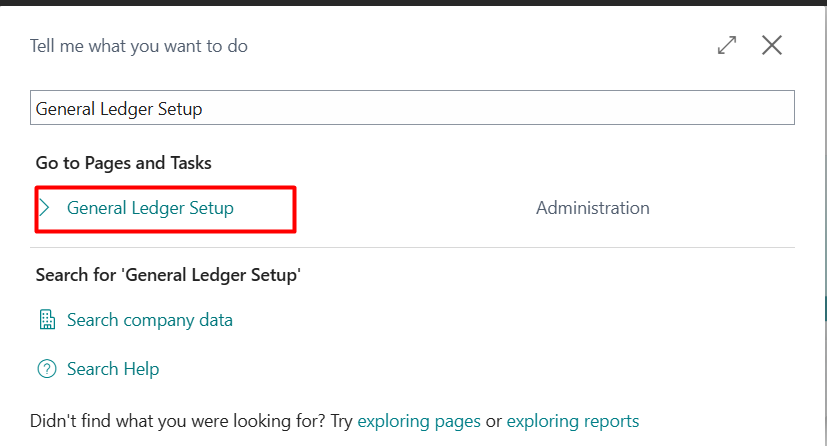Click the word 'Try' before exploring pages
The width and height of the screenshot is (827, 446).
(340, 421)
